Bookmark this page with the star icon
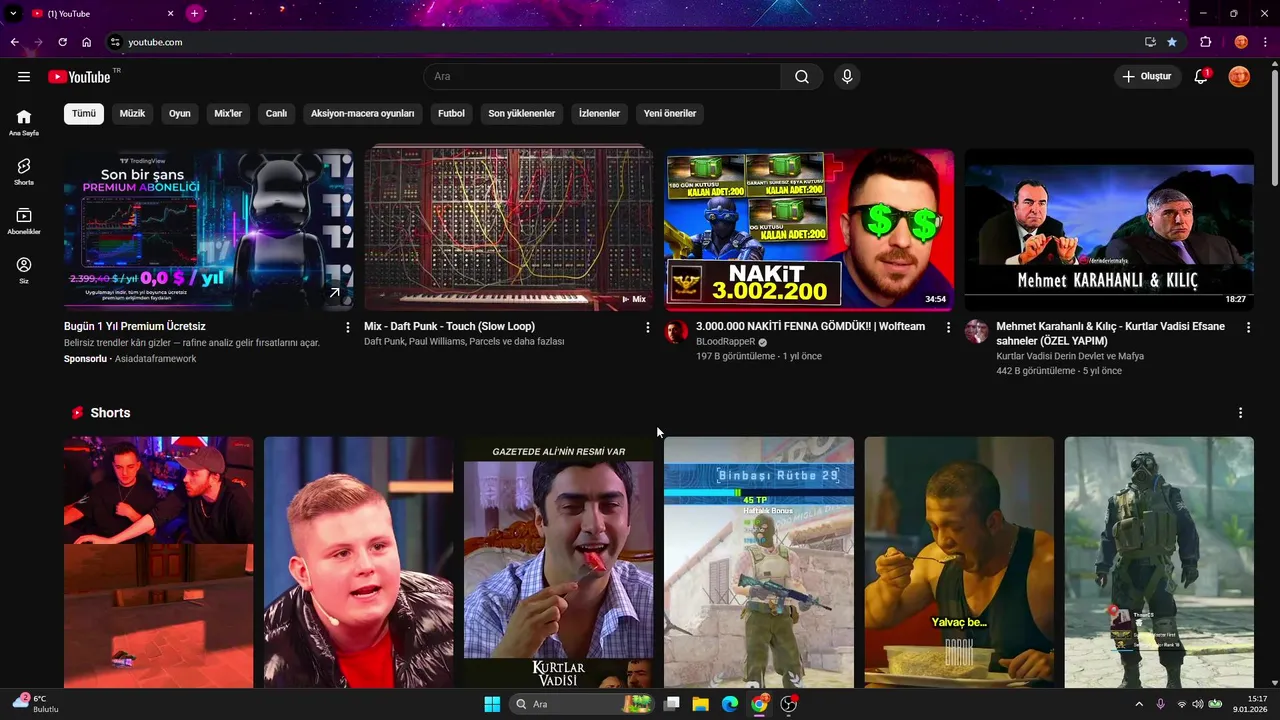 (1172, 42)
